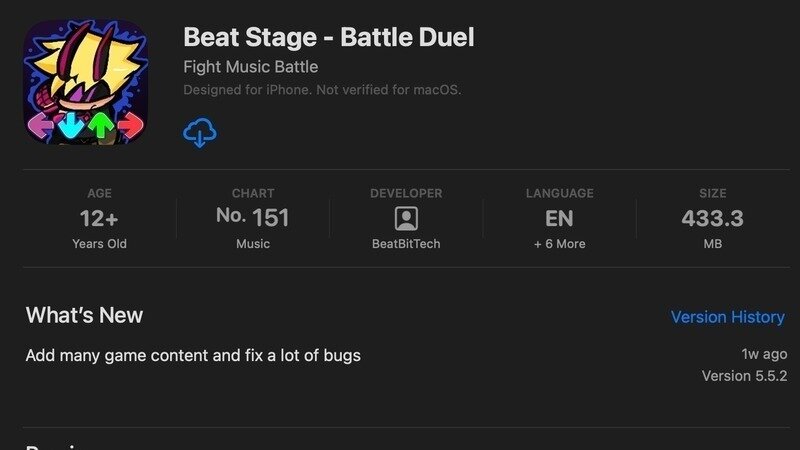Viewport: 800px width, 450px height.
Task: Click the DEVELOPER column header
Action: (406, 193)
